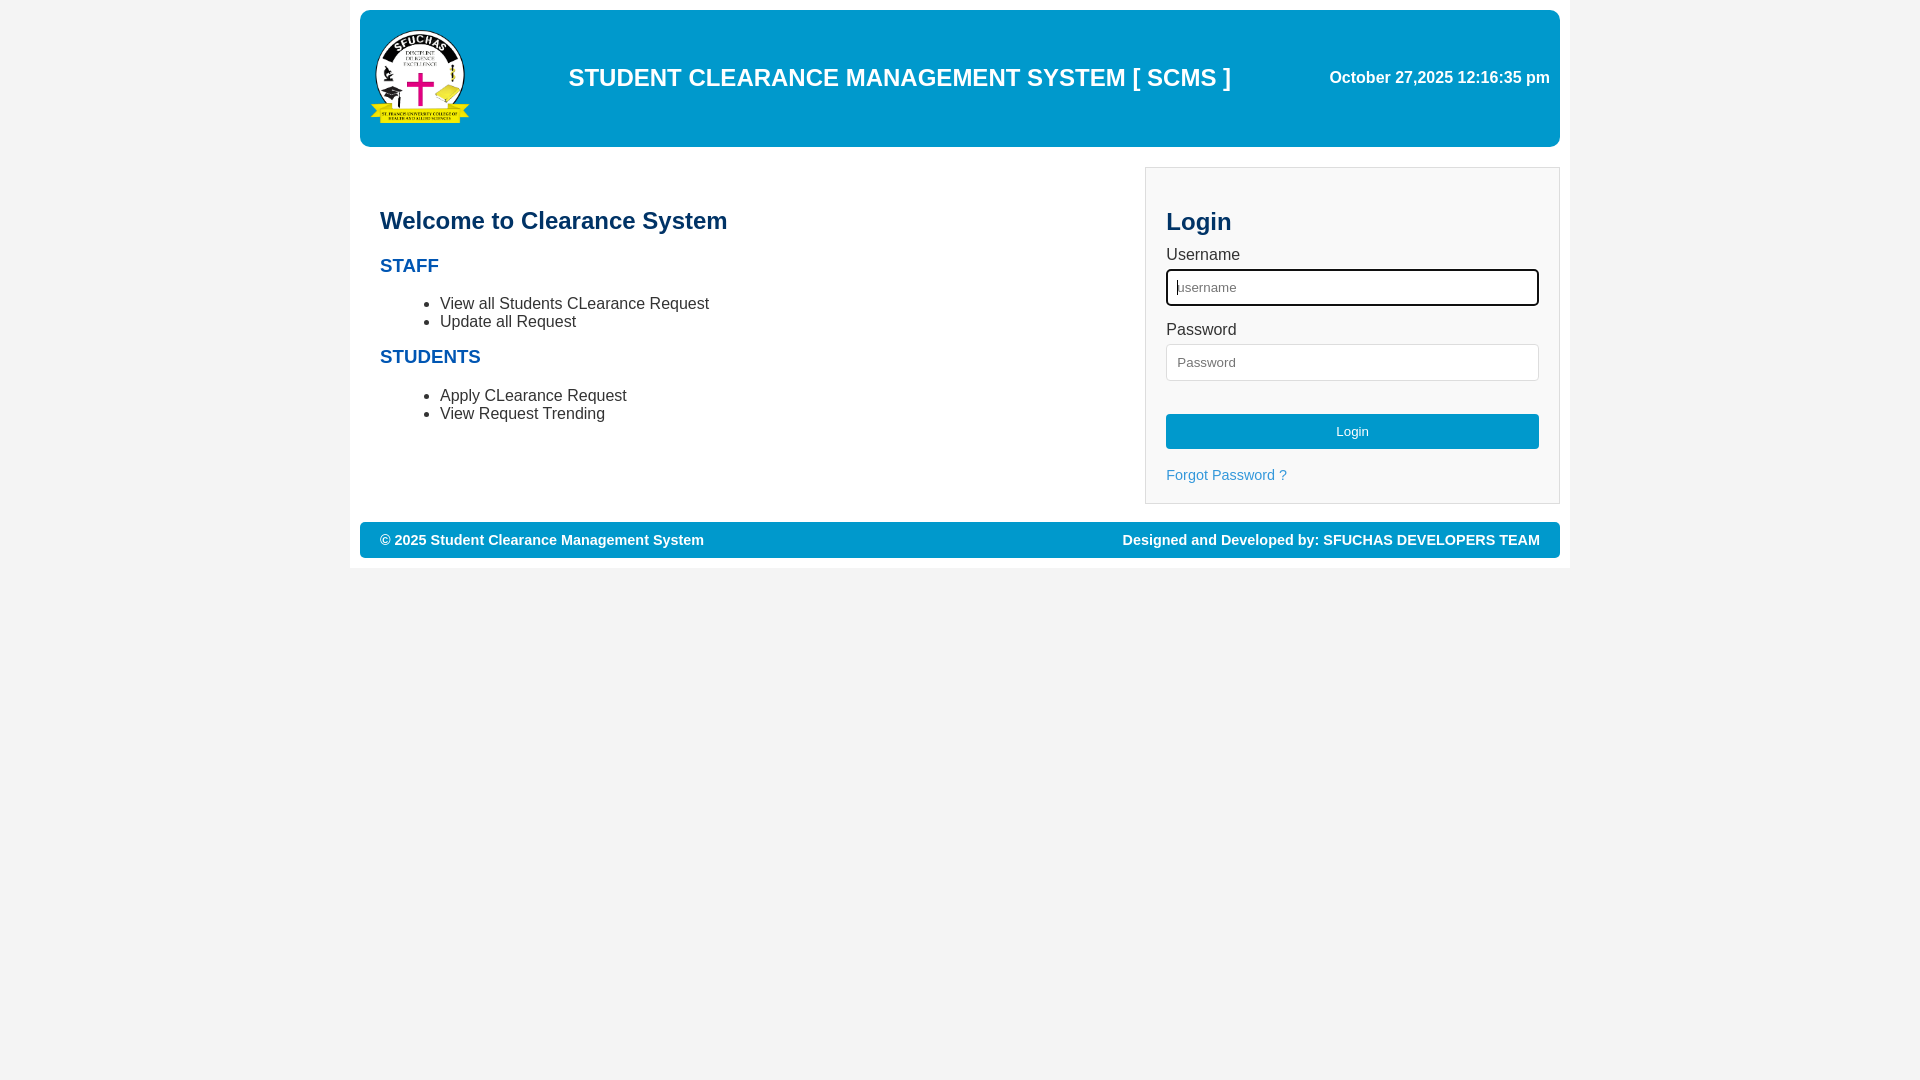The height and width of the screenshot is (1080, 1920).
Task: Click the Login panel heading
Action: tap(1198, 222)
